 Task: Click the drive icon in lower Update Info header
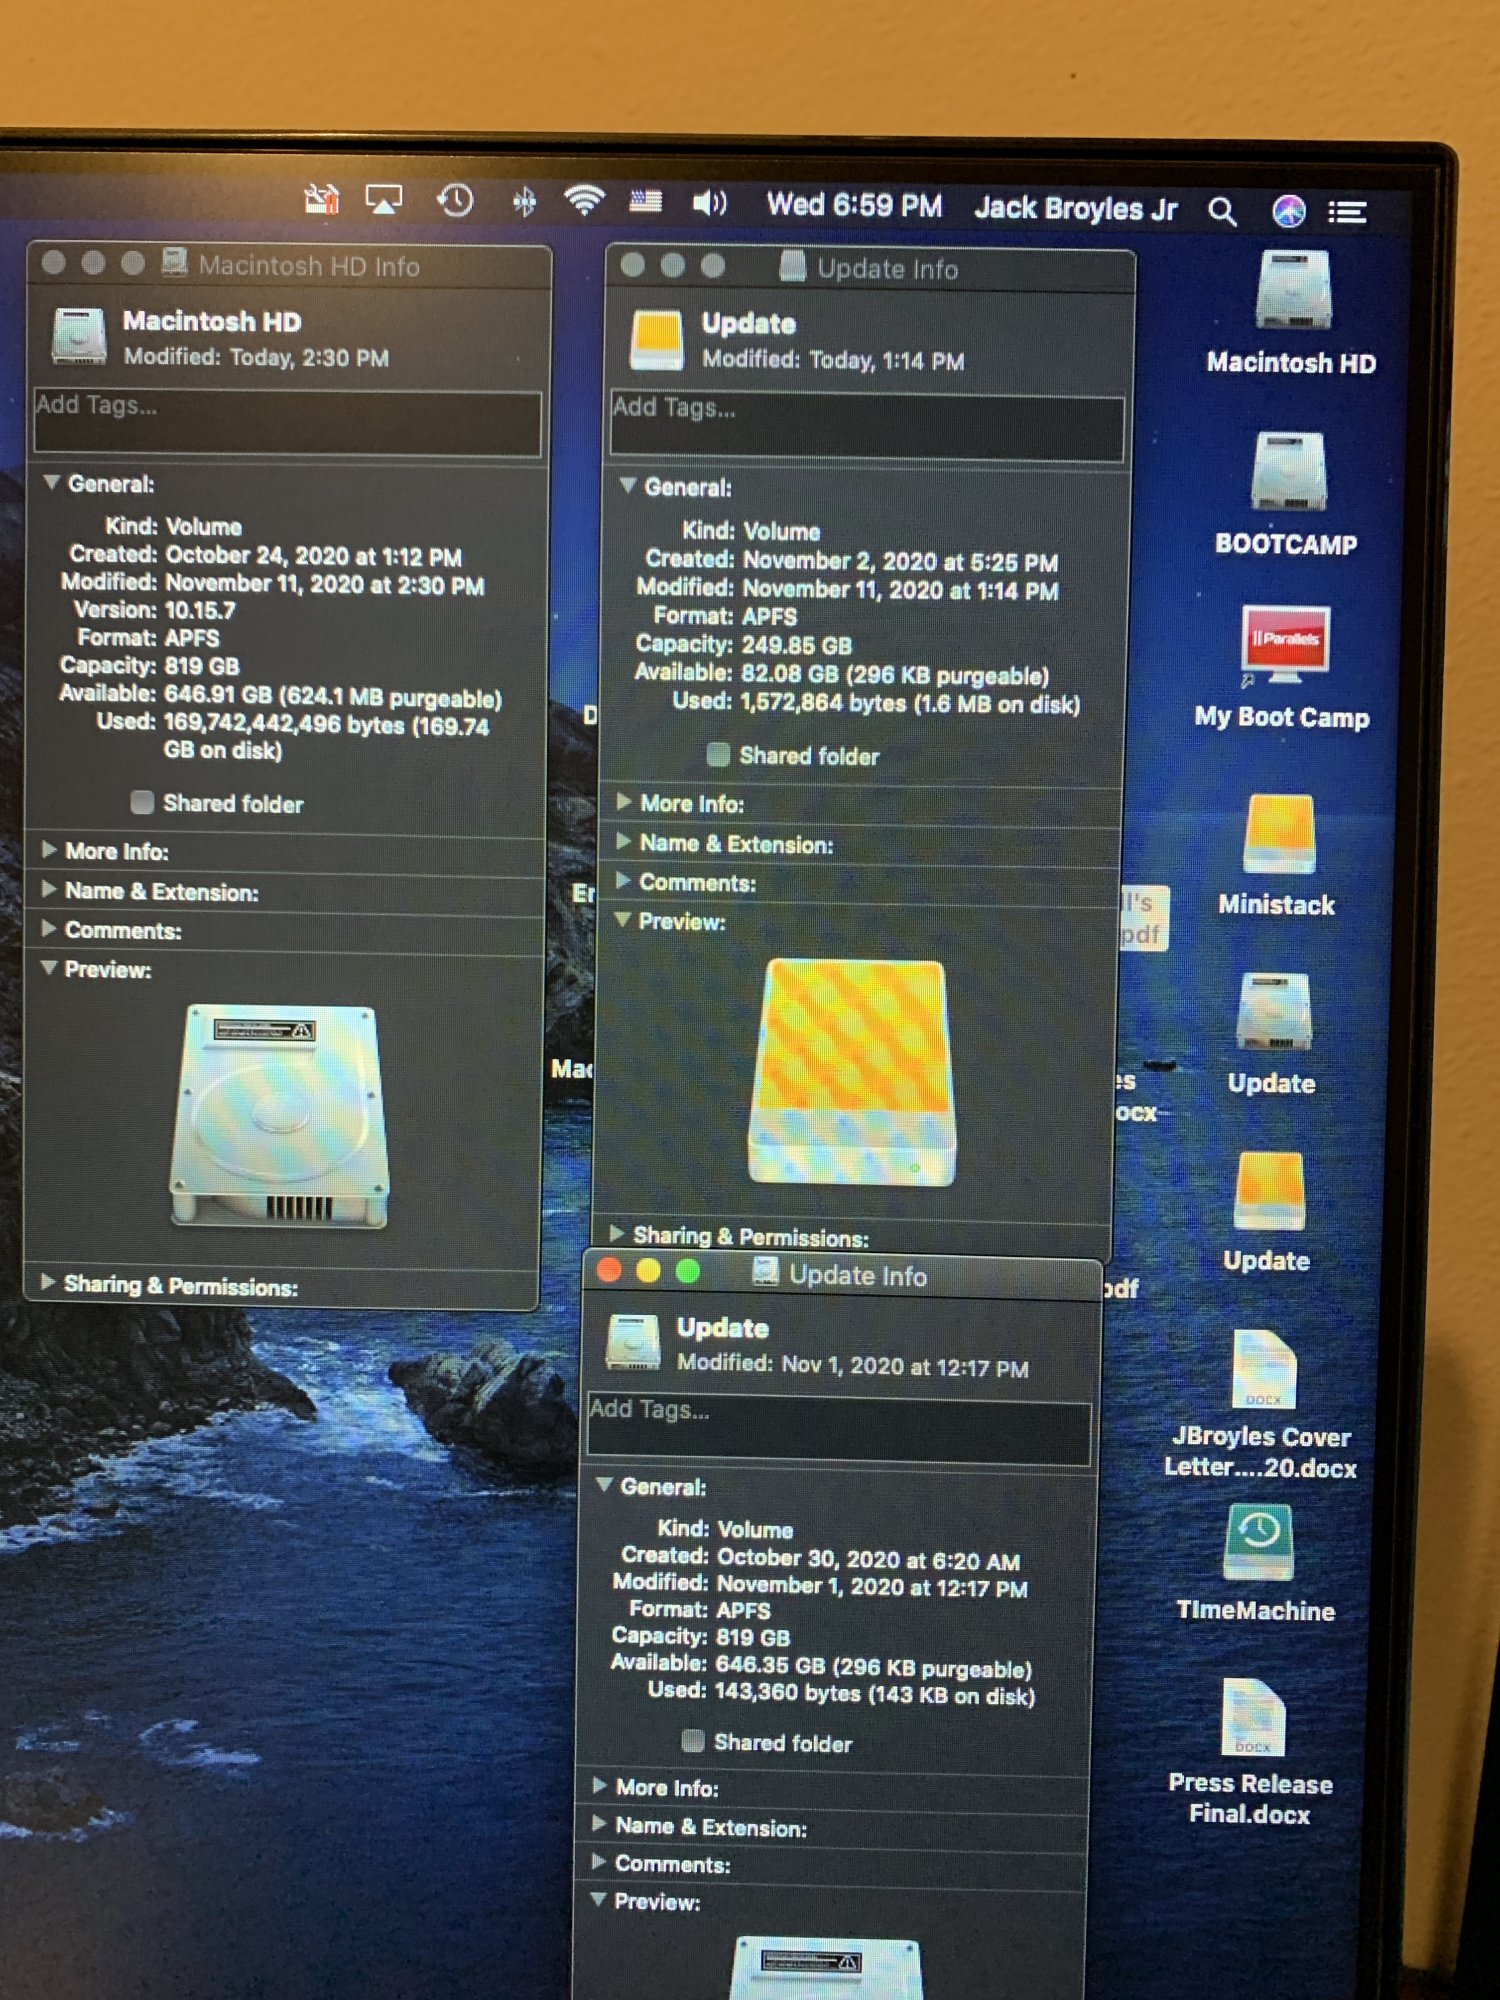[x=633, y=1342]
